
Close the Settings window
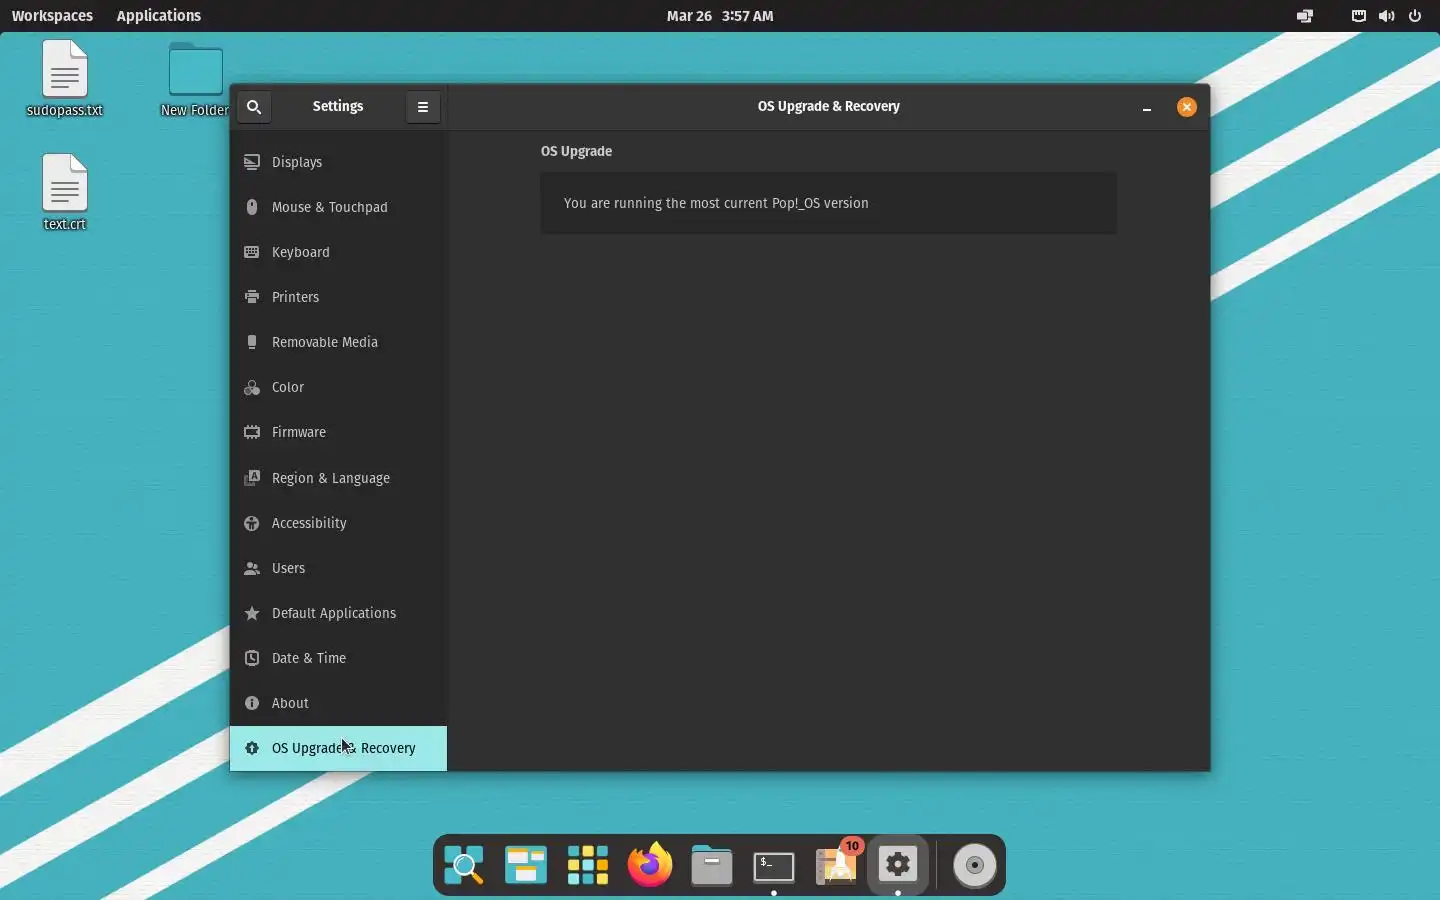[x=1188, y=107]
